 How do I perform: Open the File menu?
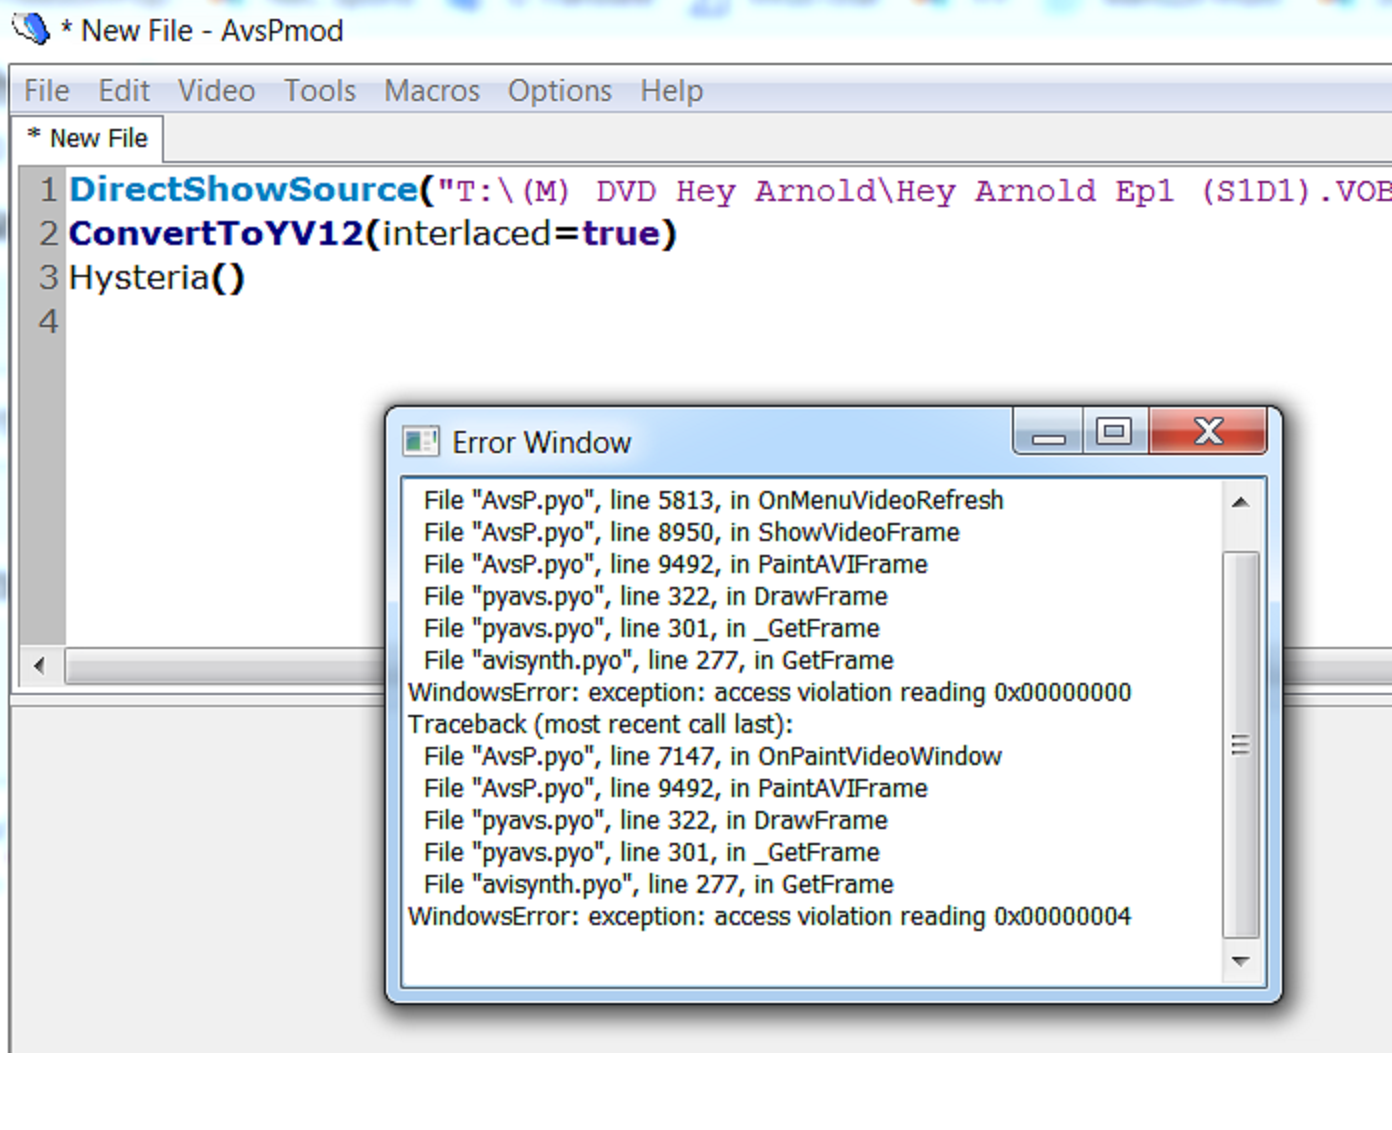pyautogui.click(x=47, y=91)
